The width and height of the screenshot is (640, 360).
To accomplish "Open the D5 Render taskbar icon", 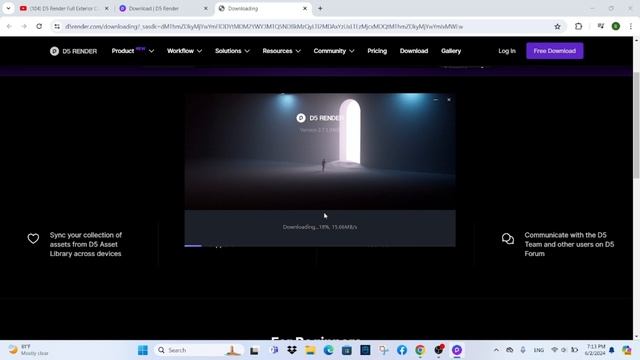I will pyautogui.click(x=457, y=350).
